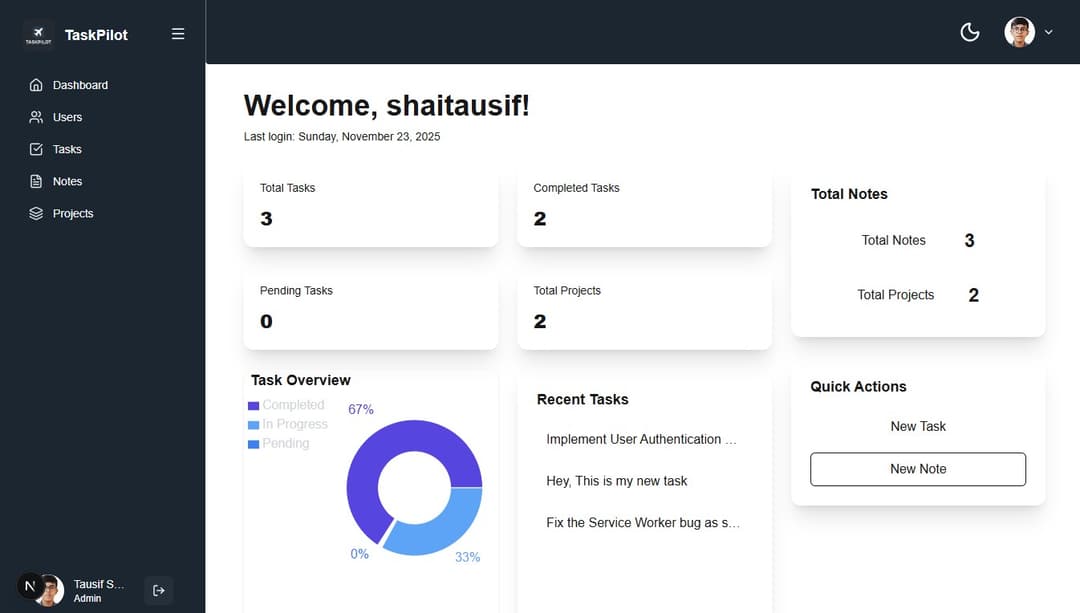This screenshot has width=1080, height=613.
Task: Open 'Fix the Service Worker bug' task
Action: tap(643, 523)
